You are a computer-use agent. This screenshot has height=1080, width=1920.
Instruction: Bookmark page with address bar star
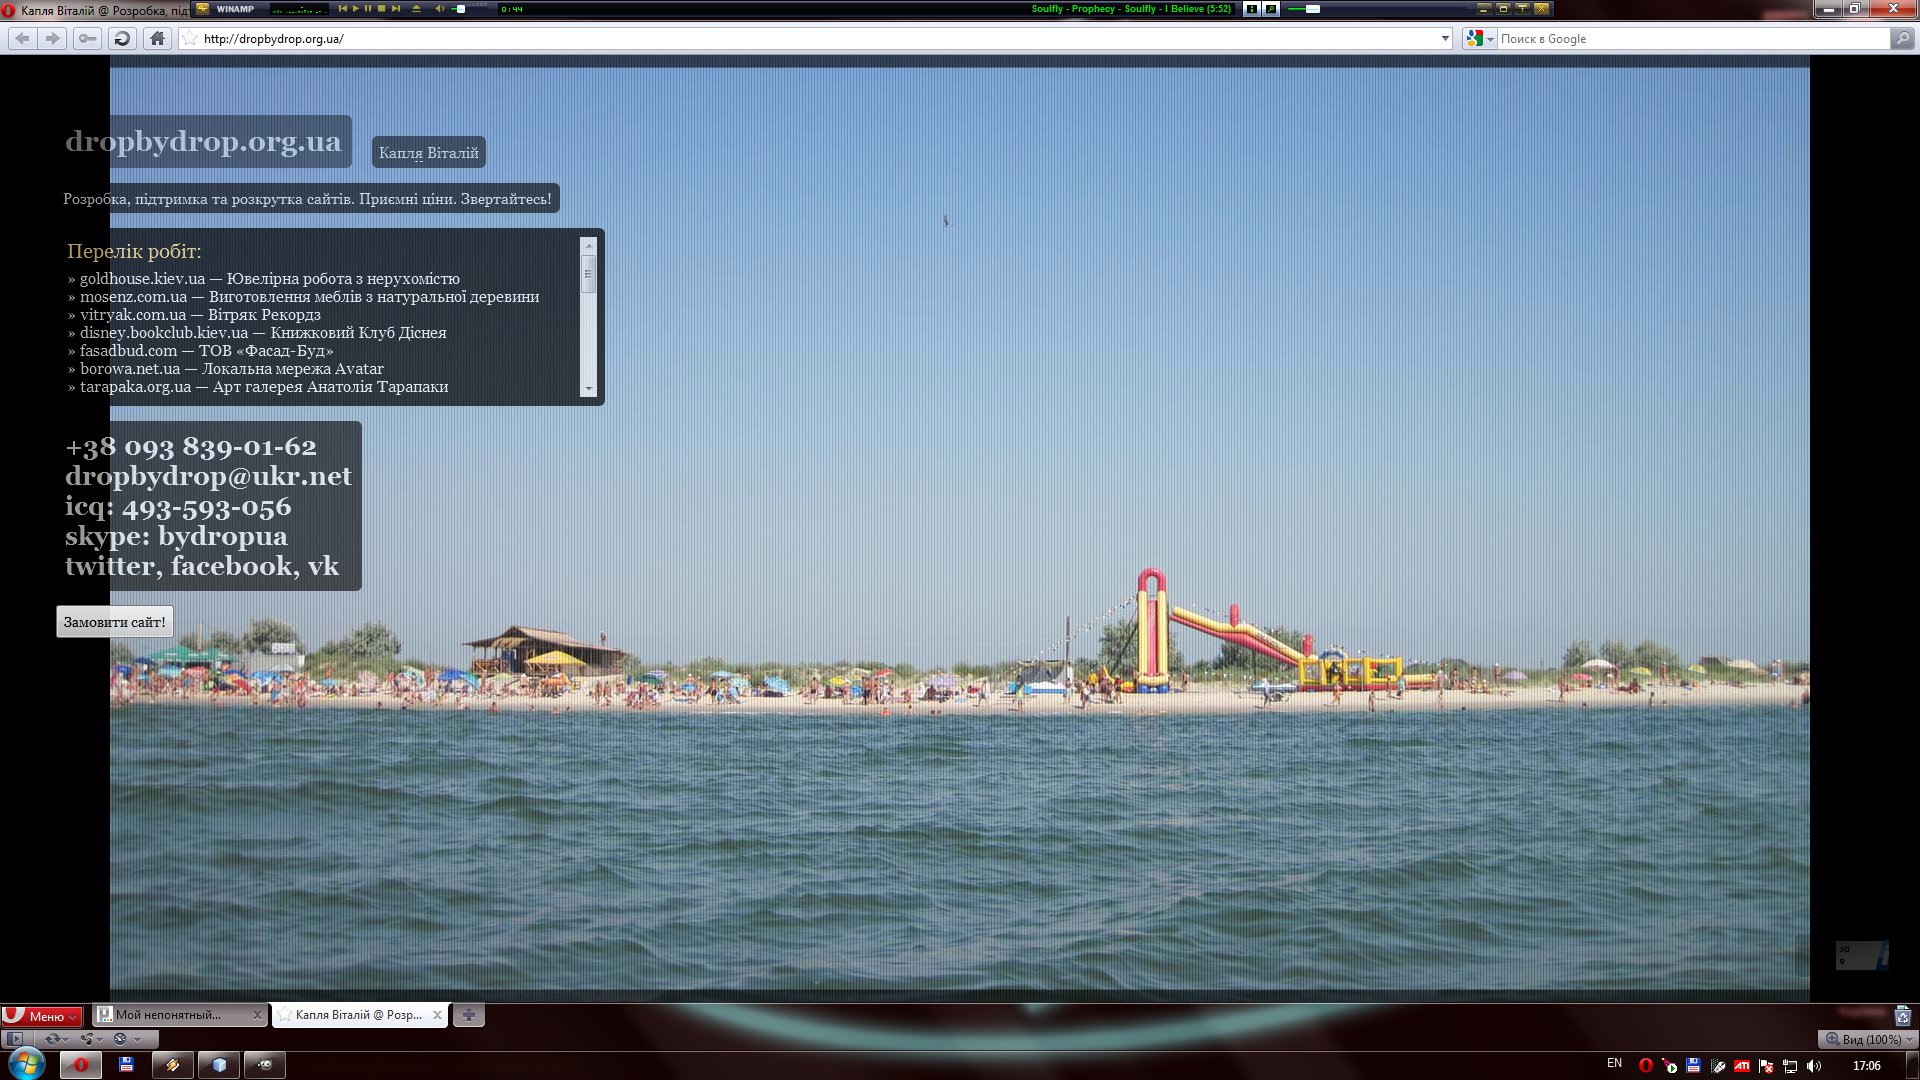click(x=190, y=39)
